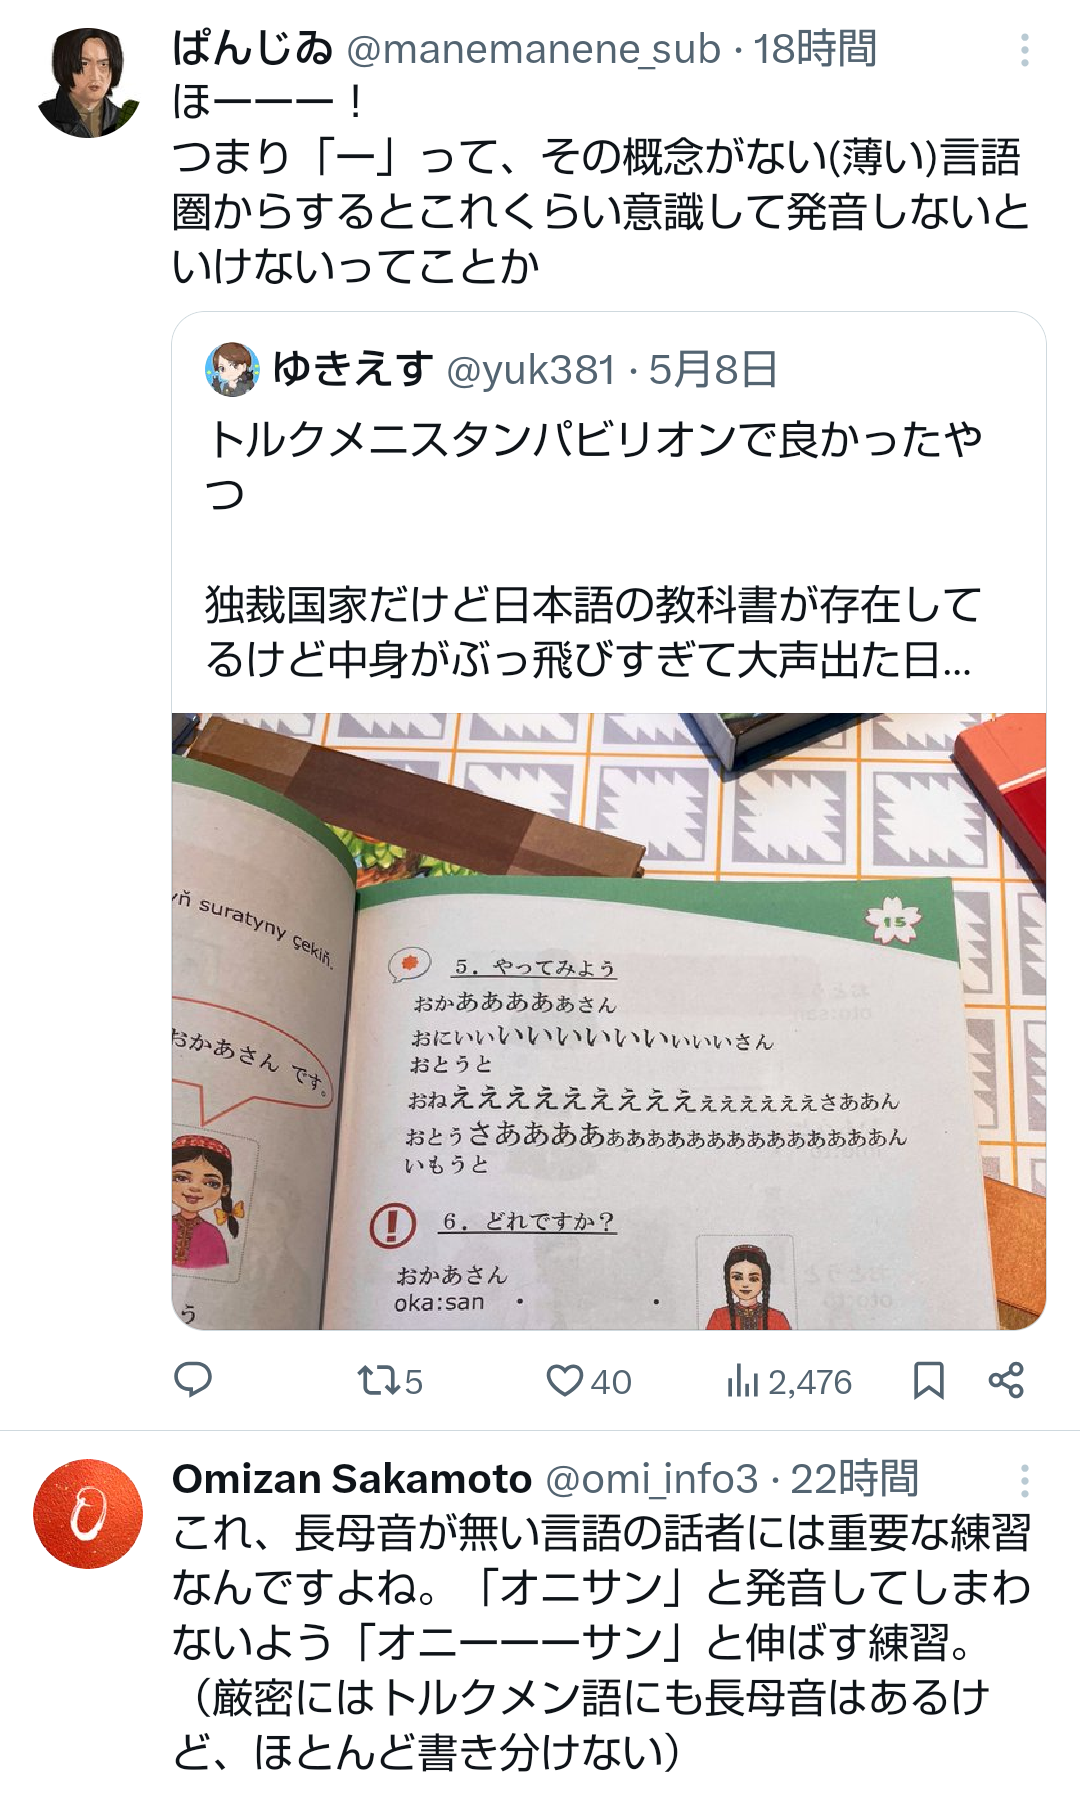The image size is (1080, 1795).
Task: Open three-dot menu on Omizan Sakamoto's post
Action: tap(1025, 1480)
